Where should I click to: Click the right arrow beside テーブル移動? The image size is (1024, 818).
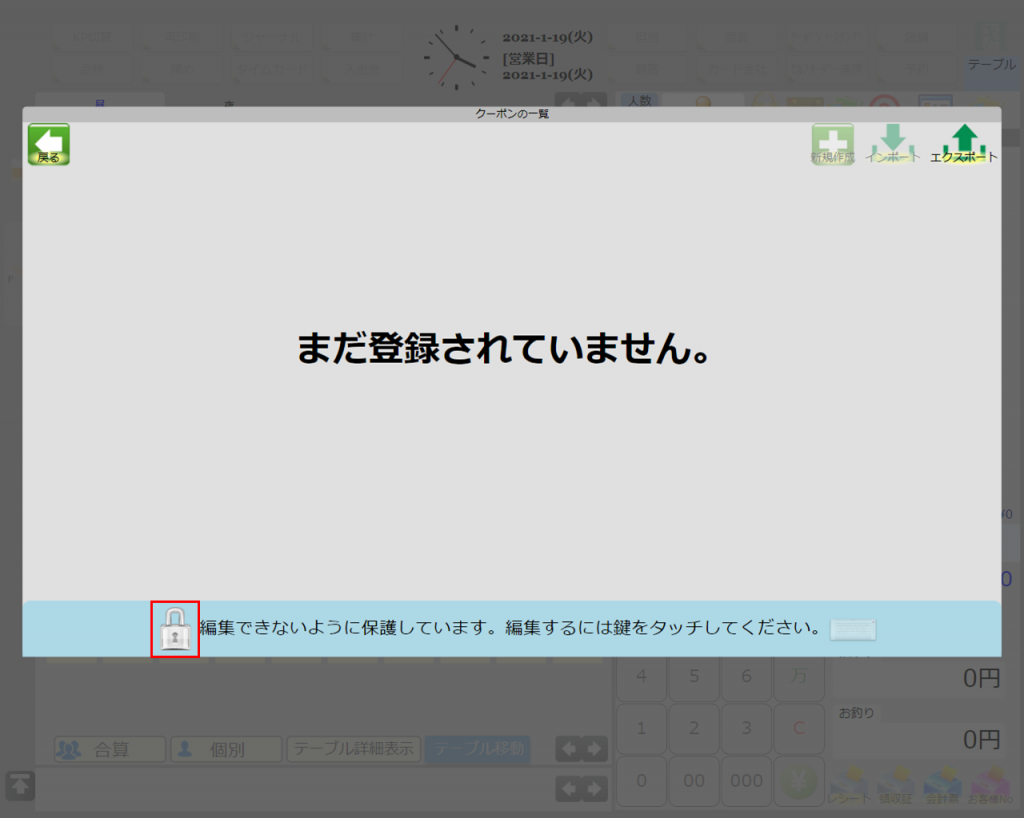pos(595,749)
